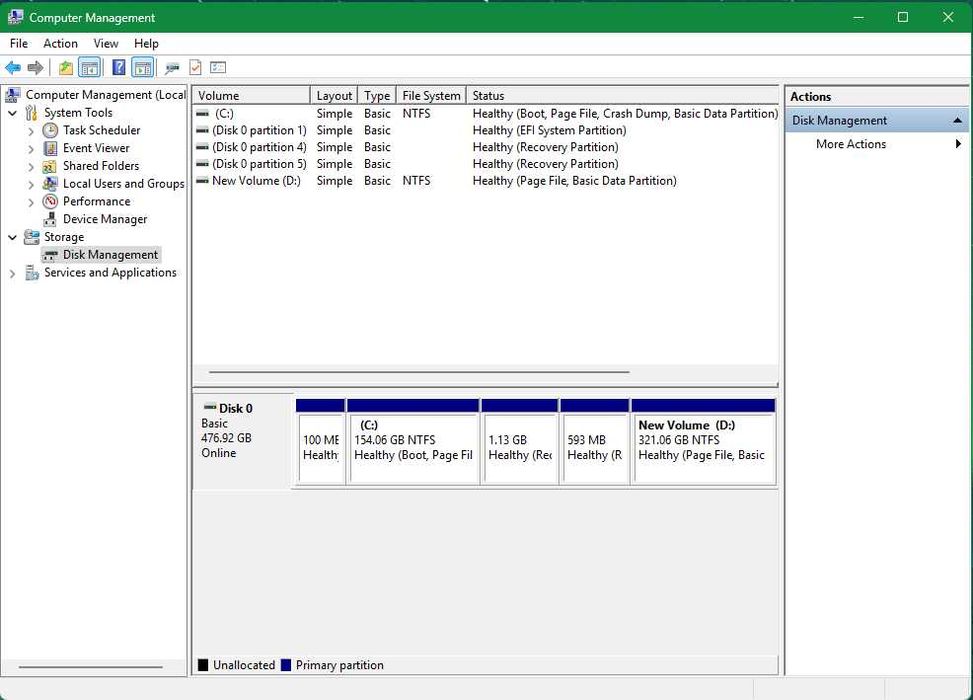The height and width of the screenshot is (700, 973).
Task: Select Disk 0 partition 1 volume row
Action: 486,130
